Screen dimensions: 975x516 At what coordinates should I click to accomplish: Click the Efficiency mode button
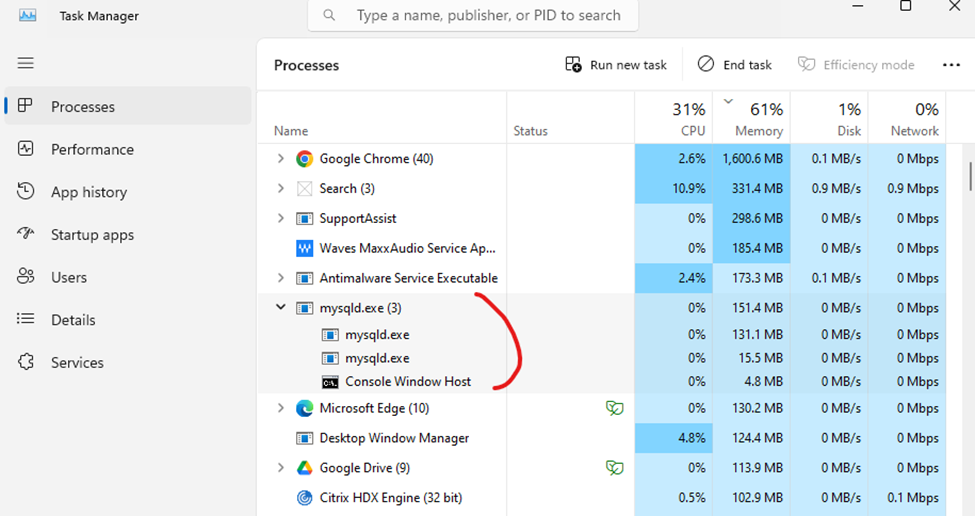tap(856, 65)
